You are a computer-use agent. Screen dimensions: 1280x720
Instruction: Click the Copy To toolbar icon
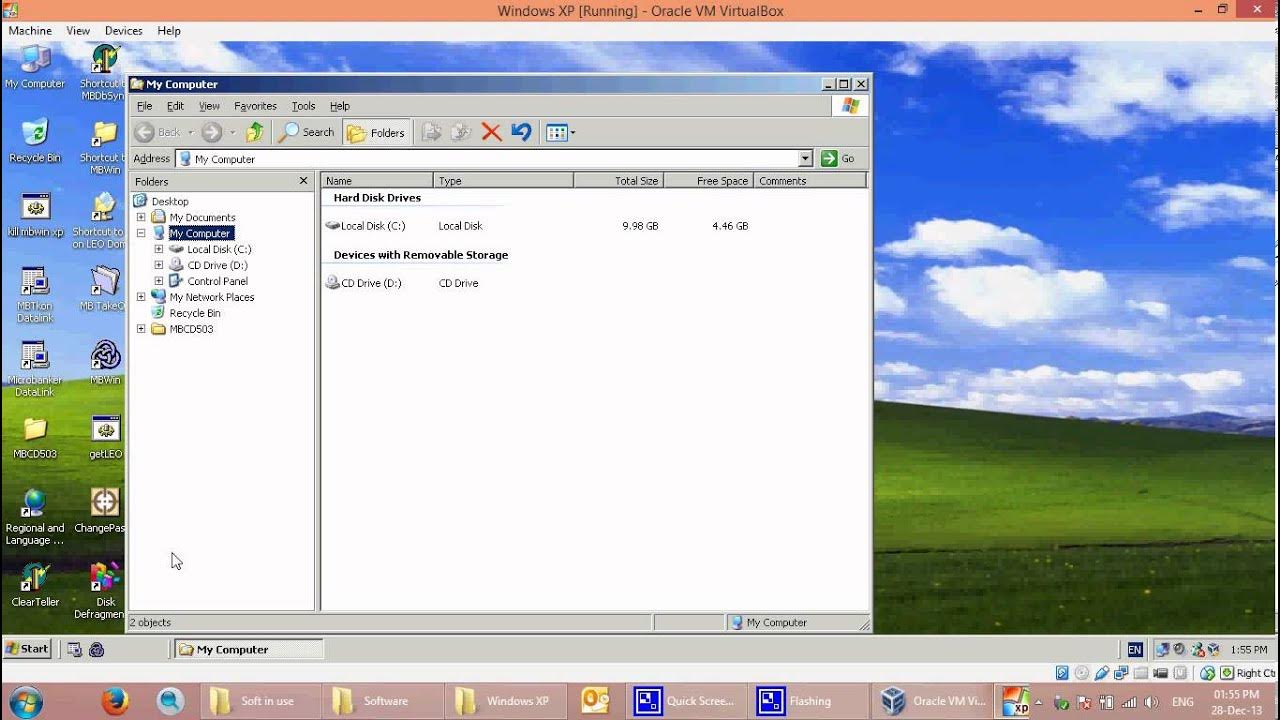point(461,132)
